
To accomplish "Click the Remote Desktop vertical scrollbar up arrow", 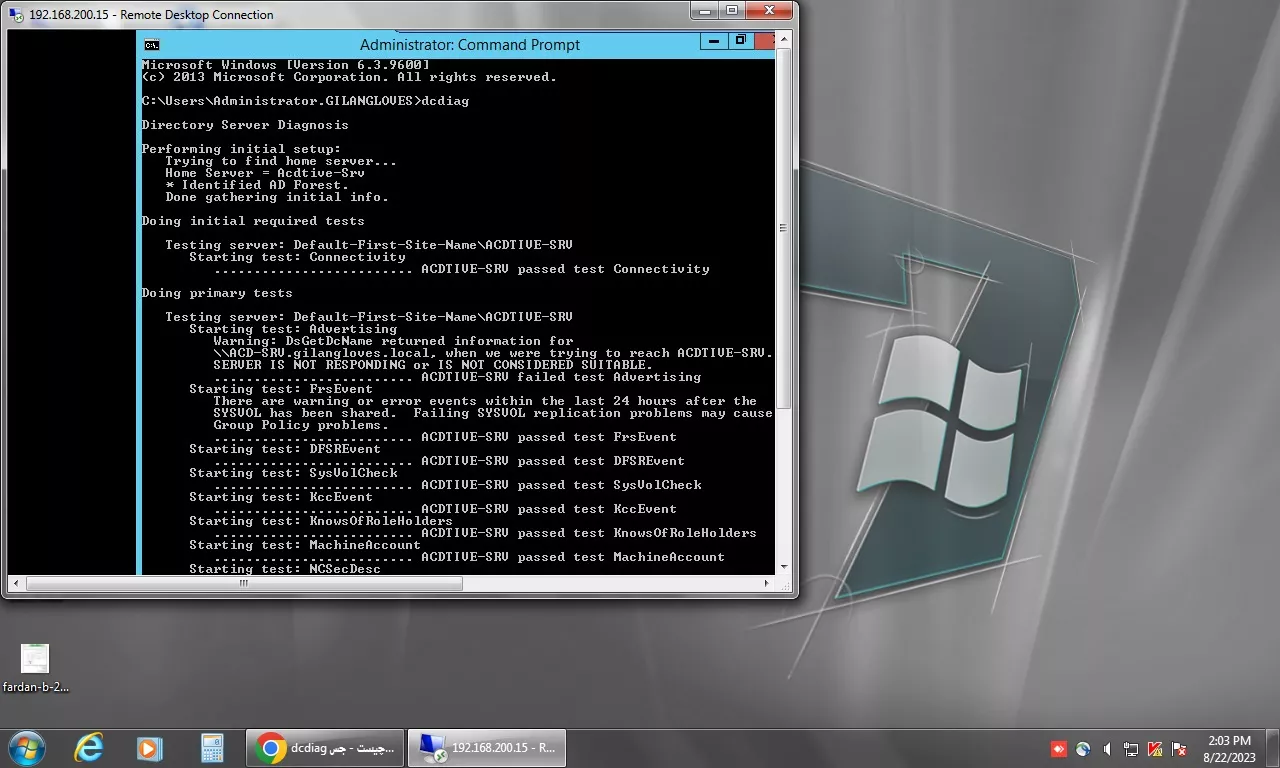I will 784,37.
